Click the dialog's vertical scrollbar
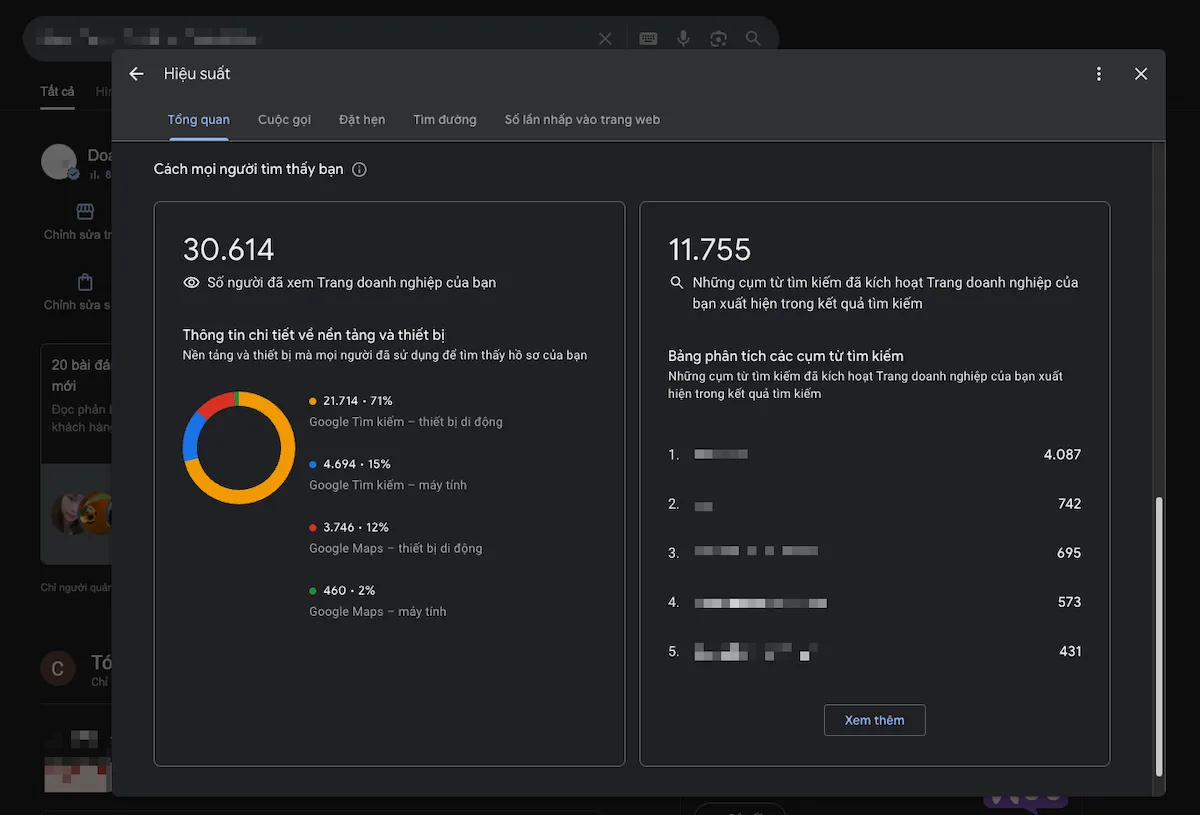Viewport: 1200px width, 815px height. (x=1159, y=630)
